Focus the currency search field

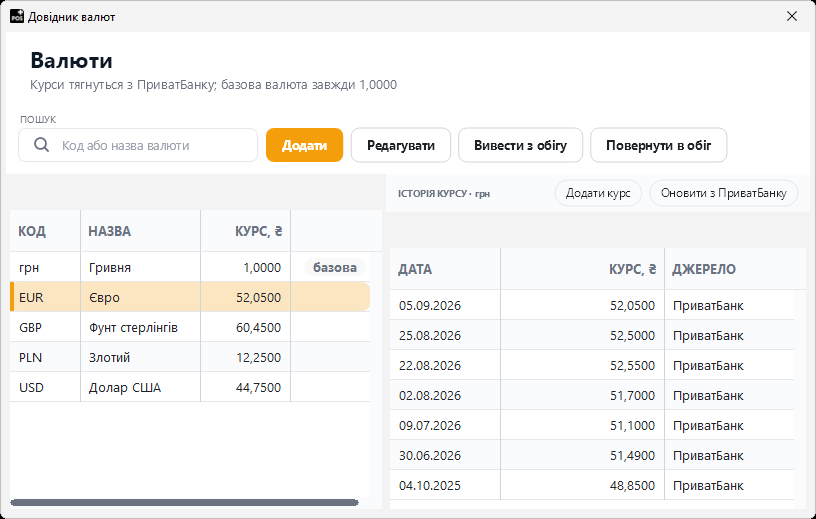pyautogui.click(x=138, y=145)
